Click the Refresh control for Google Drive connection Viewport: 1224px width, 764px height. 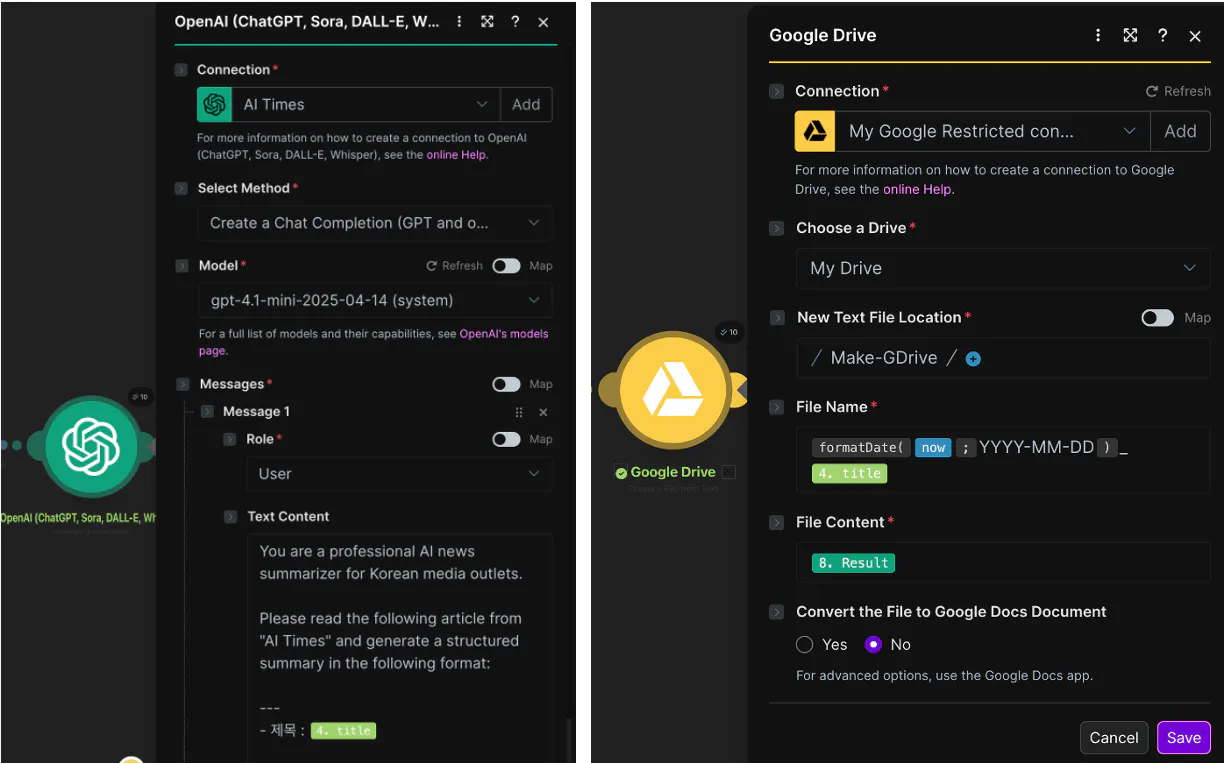click(1178, 91)
